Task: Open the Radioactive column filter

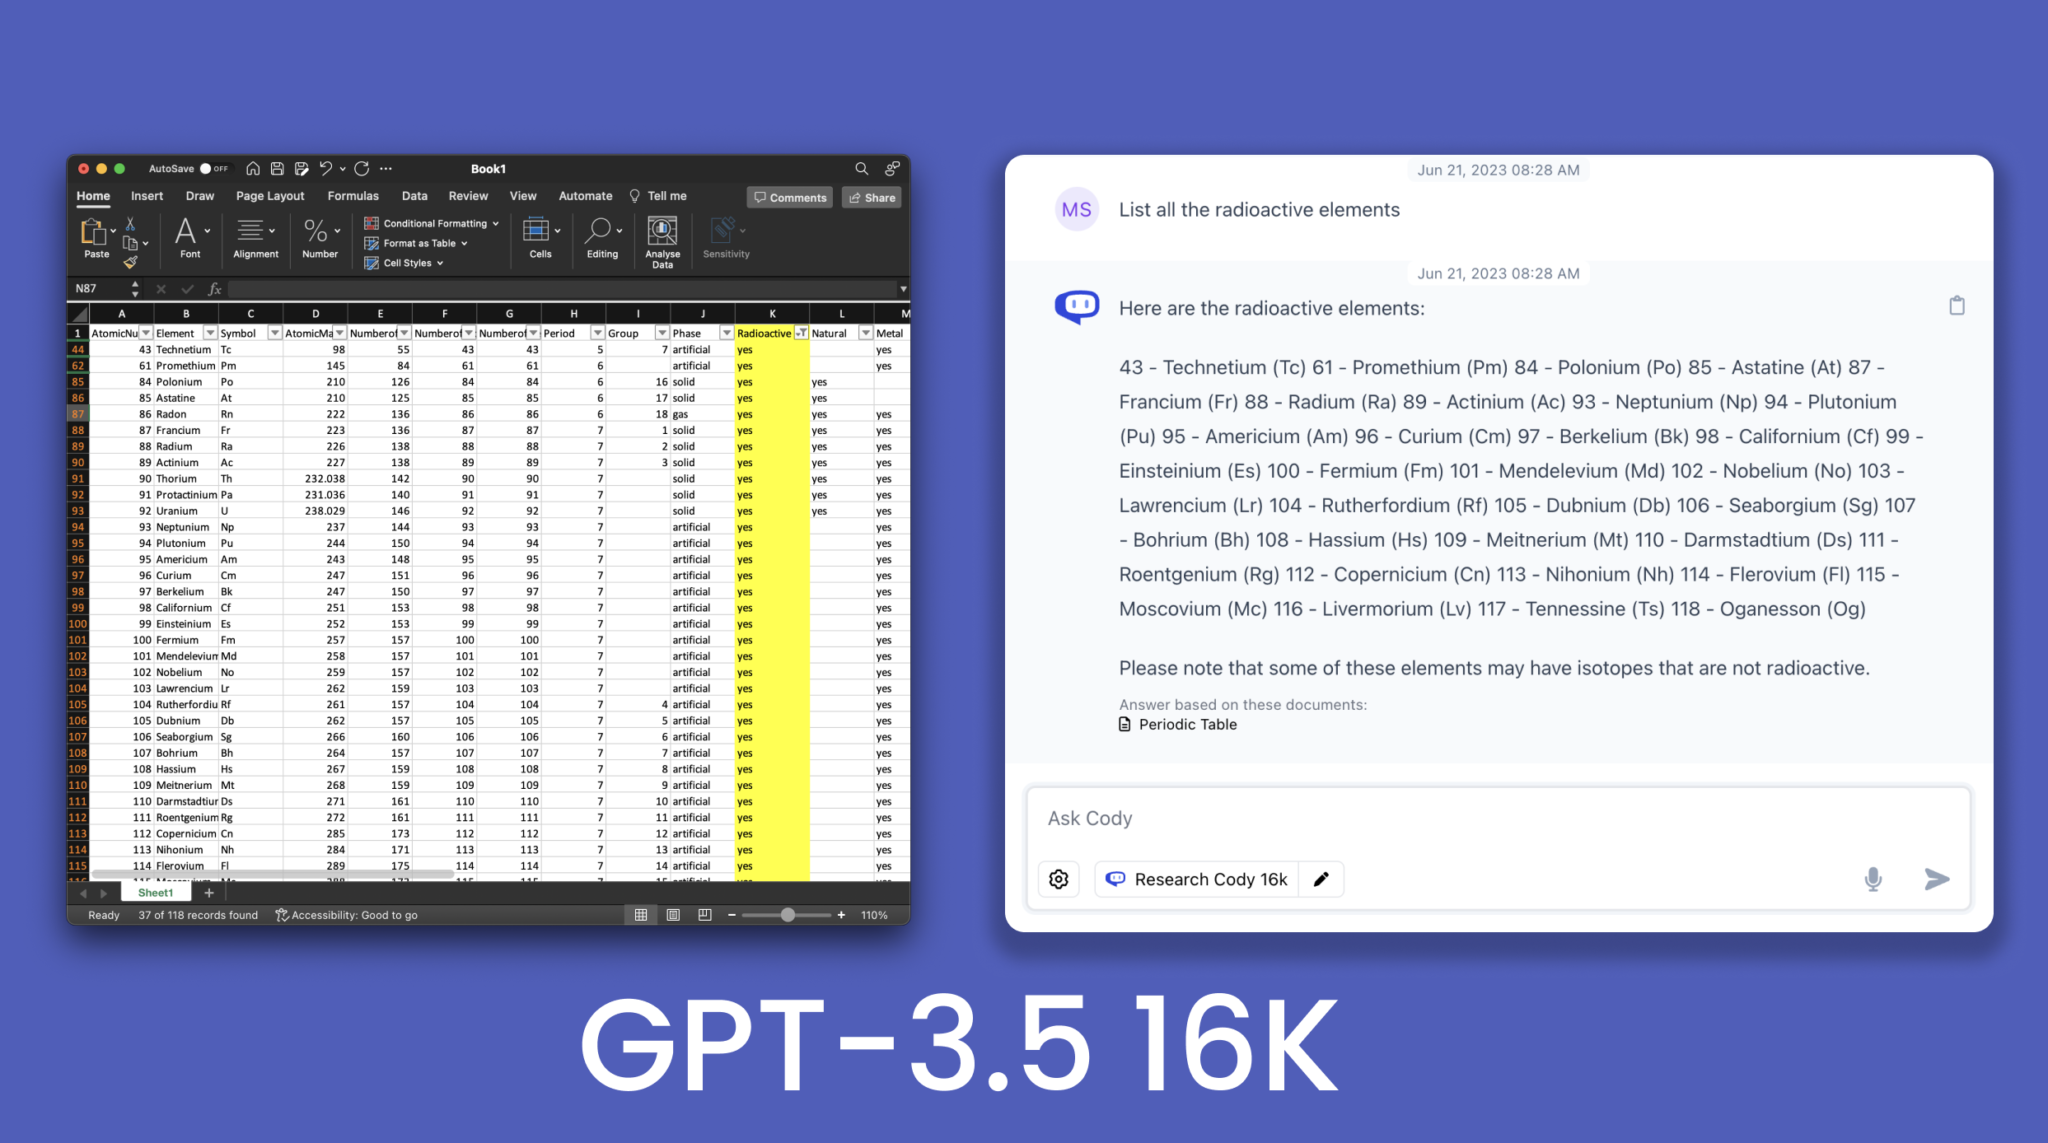Action: [801, 332]
